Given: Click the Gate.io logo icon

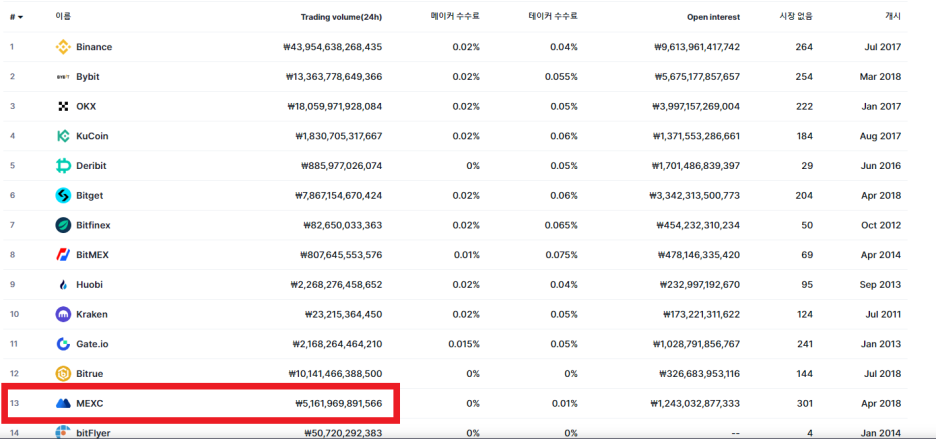Looking at the screenshot, I should tap(63, 344).
